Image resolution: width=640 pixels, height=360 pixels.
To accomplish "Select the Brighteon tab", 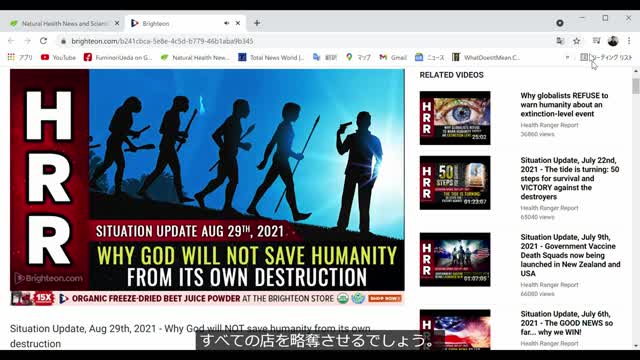I will click(186, 23).
